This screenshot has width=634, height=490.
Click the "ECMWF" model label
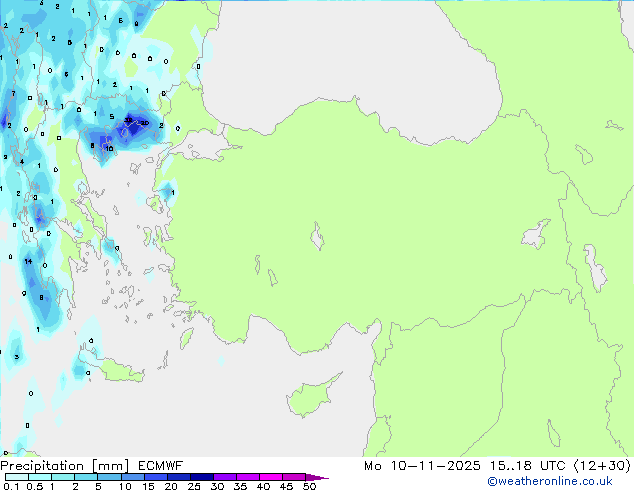(161, 466)
